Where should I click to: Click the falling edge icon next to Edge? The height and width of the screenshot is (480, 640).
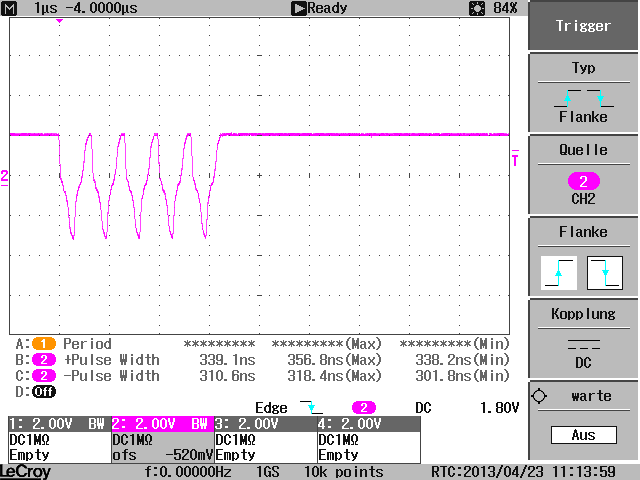click(311, 407)
